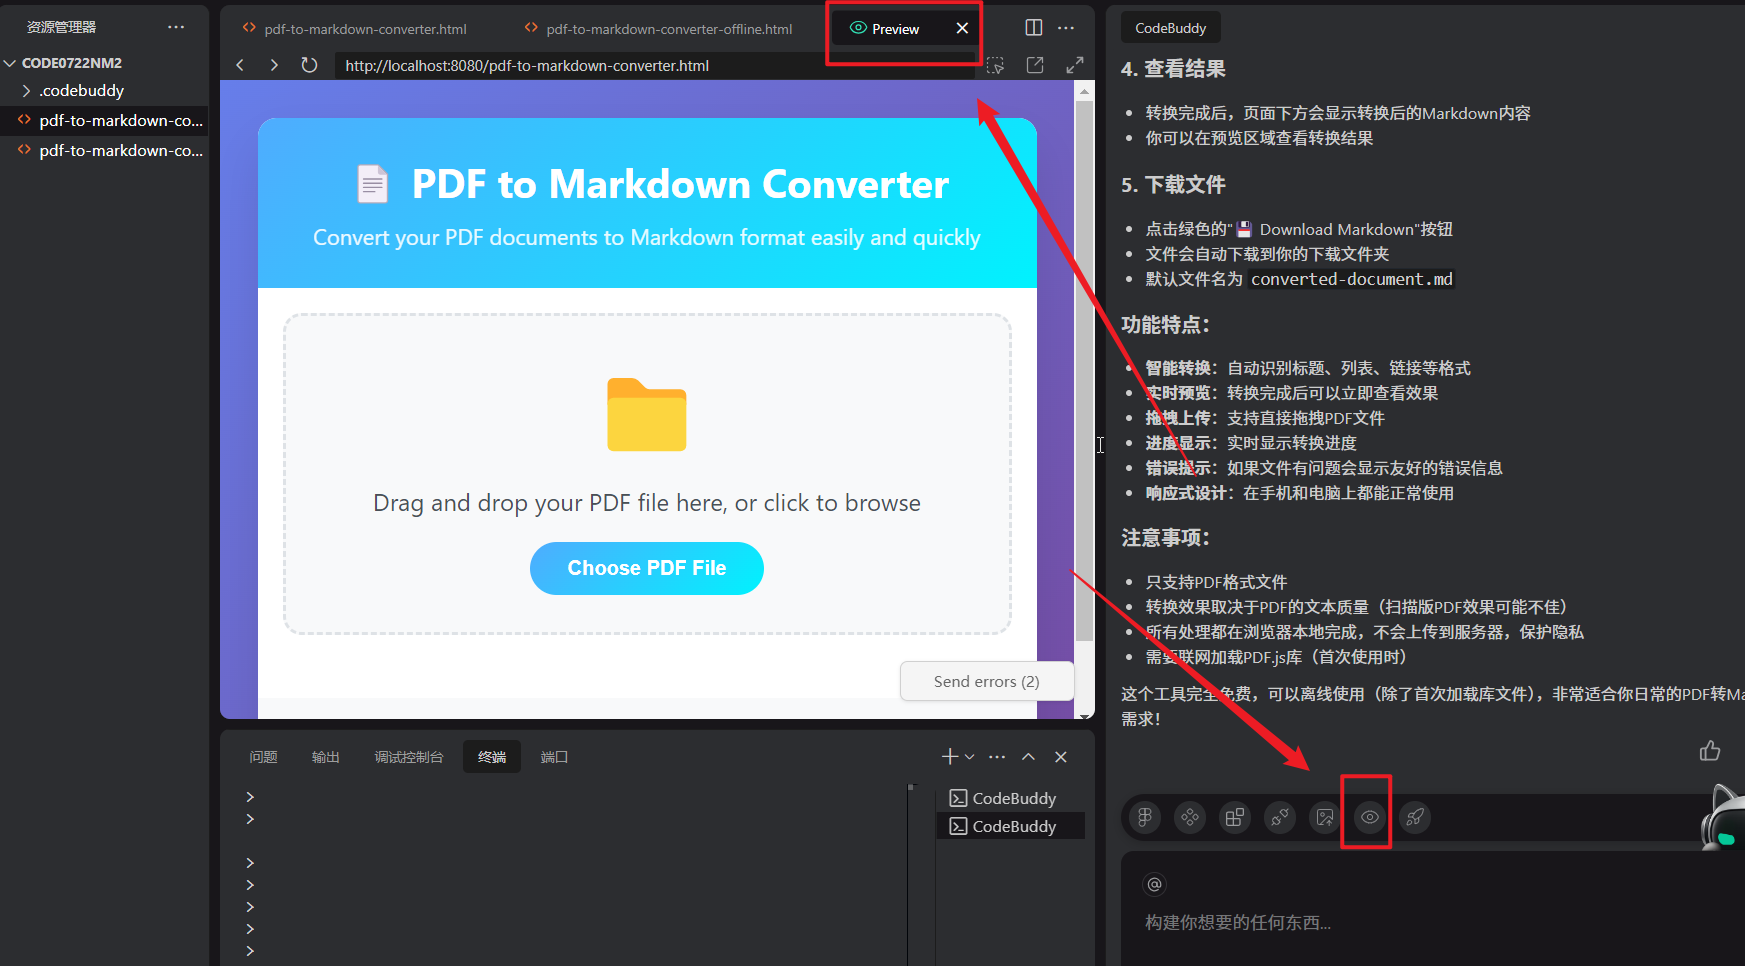The height and width of the screenshot is (966, 1745).
Task: Open the 调试控制台 panel tab
Action: [x=409, y=757]
